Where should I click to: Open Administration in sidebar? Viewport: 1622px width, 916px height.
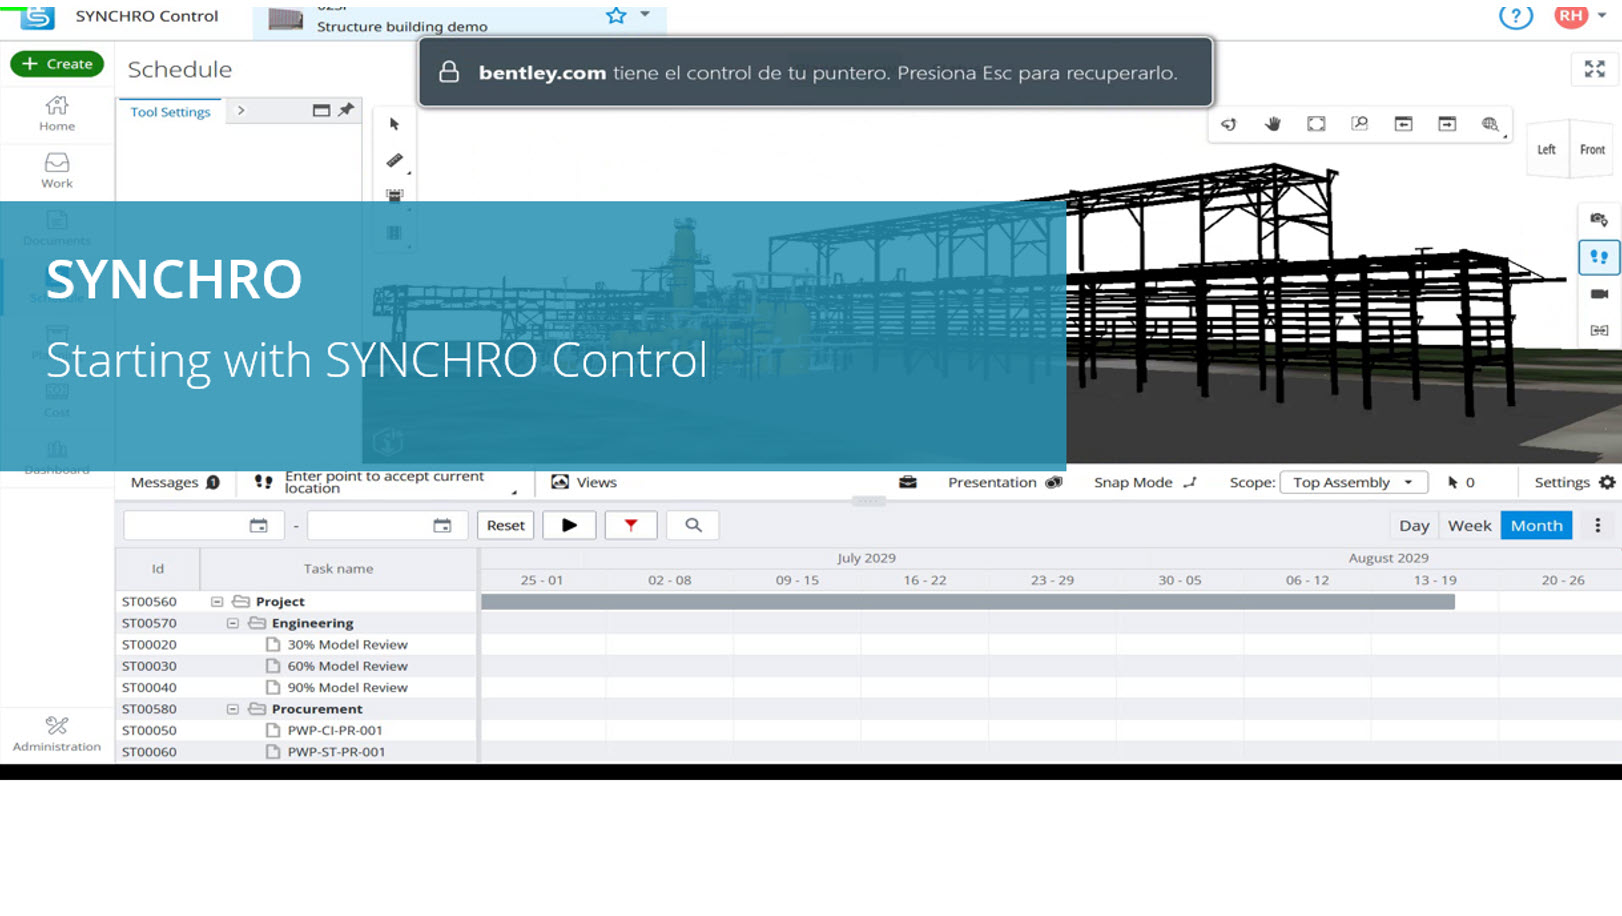pos(57,733)
